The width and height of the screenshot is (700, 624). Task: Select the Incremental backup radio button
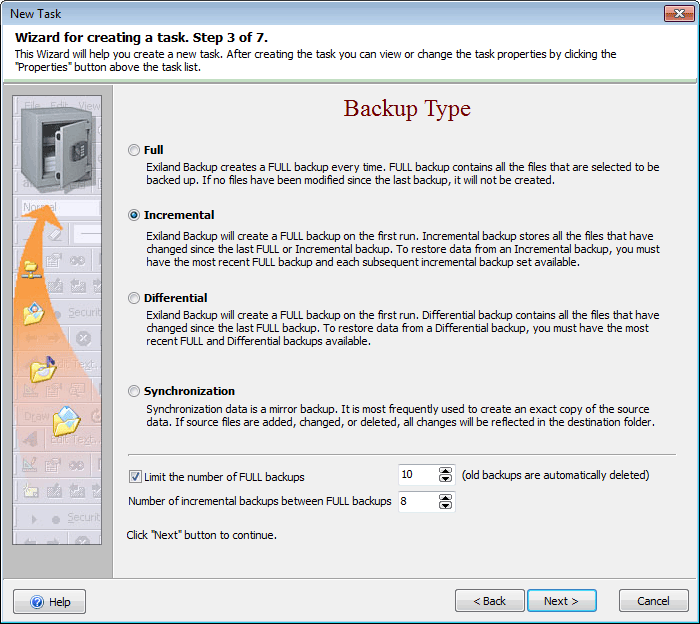(134, 215)
